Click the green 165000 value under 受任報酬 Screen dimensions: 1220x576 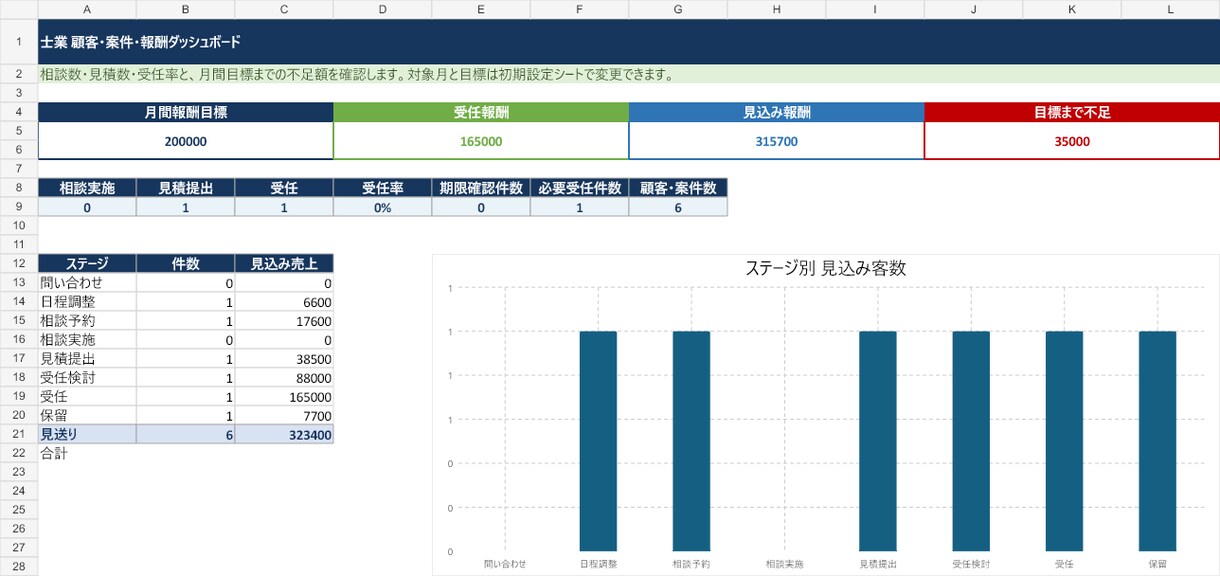pyautogui.click(x=481, y=141)
